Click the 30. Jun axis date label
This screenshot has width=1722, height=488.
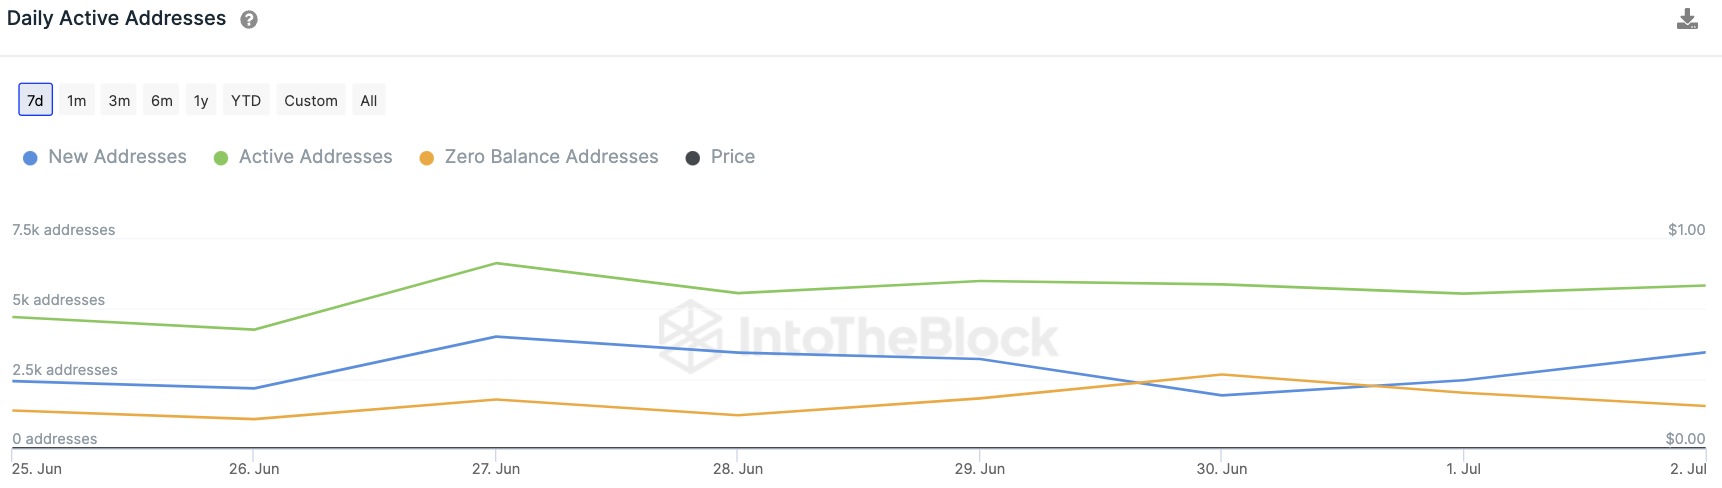click(1221, 469)
